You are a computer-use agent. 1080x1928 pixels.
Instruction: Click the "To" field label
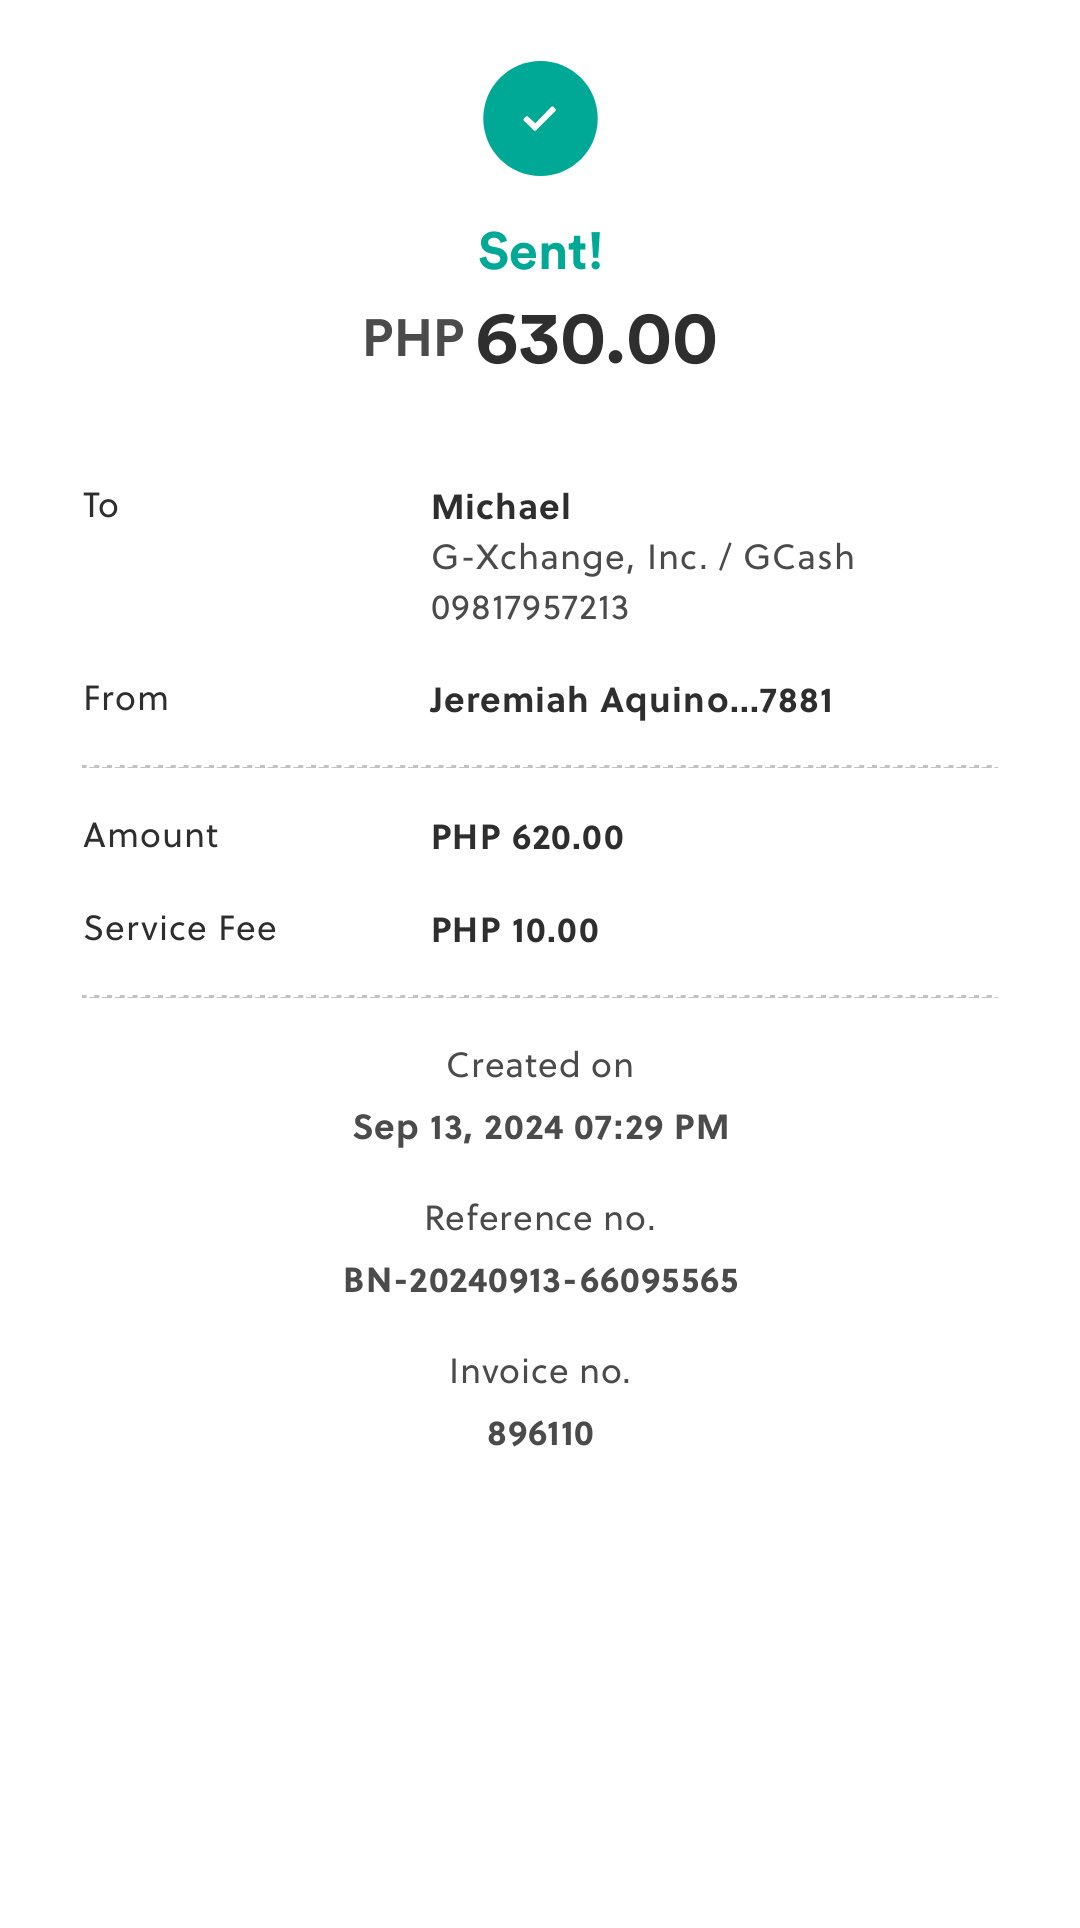101,506
